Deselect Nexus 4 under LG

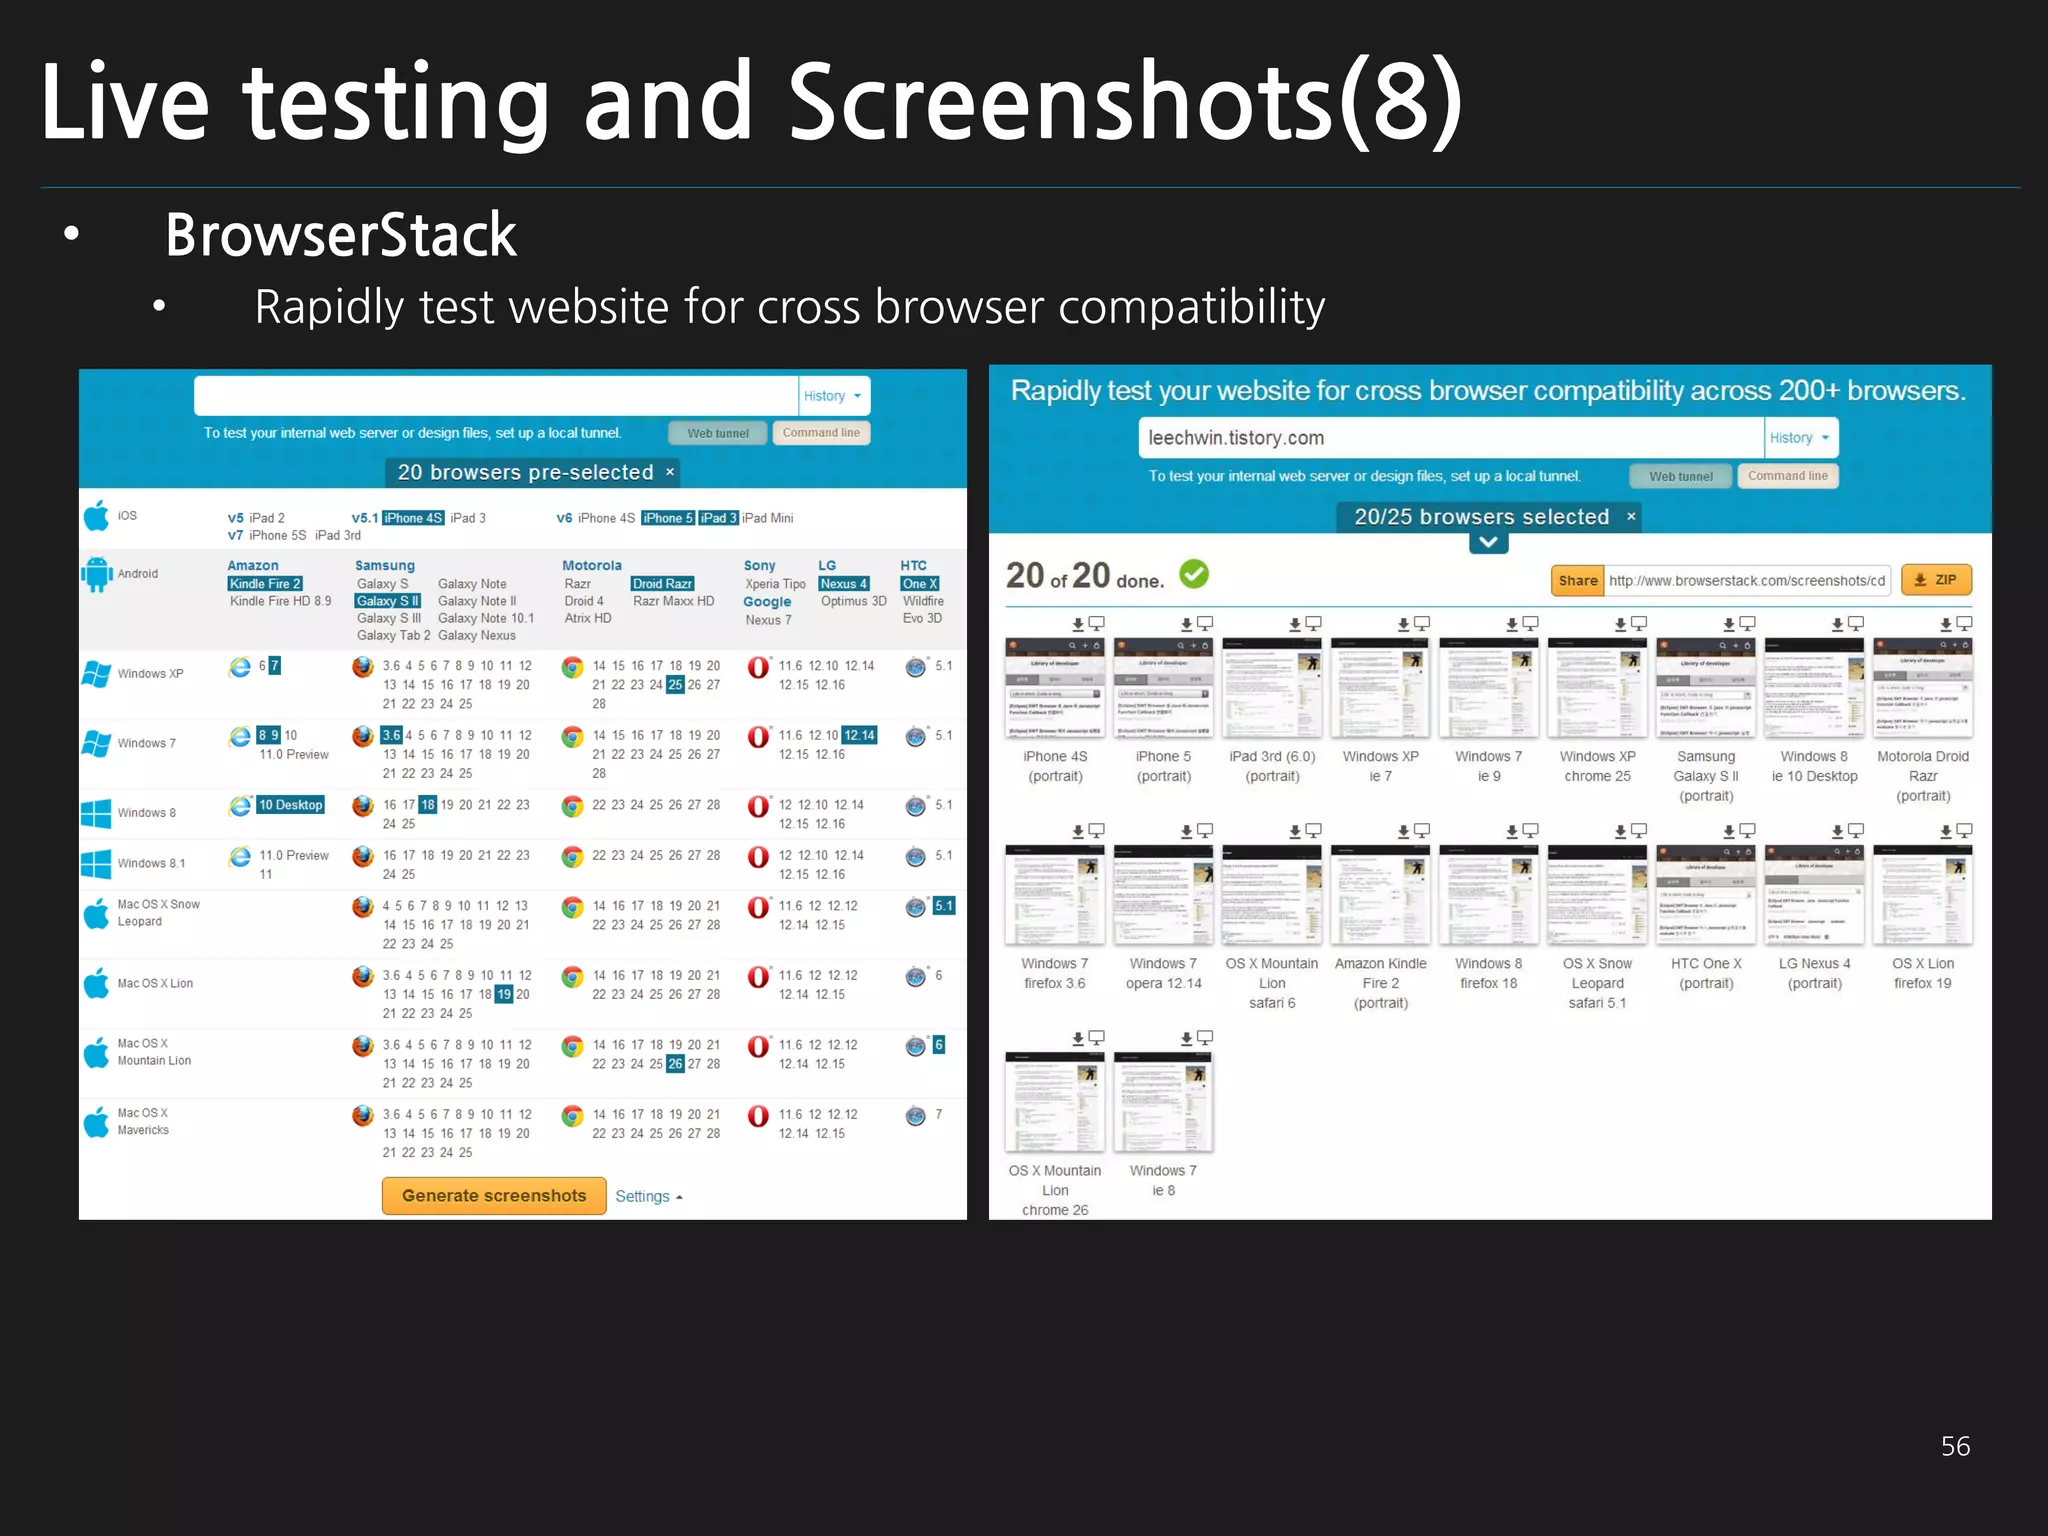[844, 584]
